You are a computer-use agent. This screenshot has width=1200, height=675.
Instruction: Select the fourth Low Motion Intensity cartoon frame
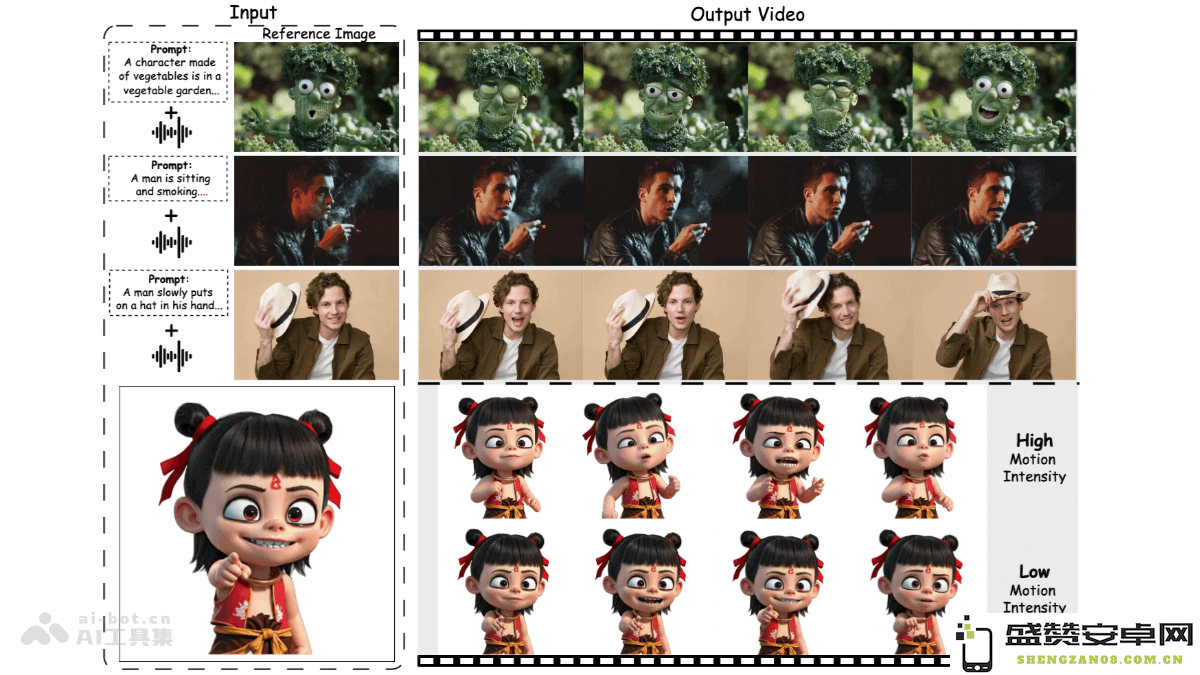[915, 592]
